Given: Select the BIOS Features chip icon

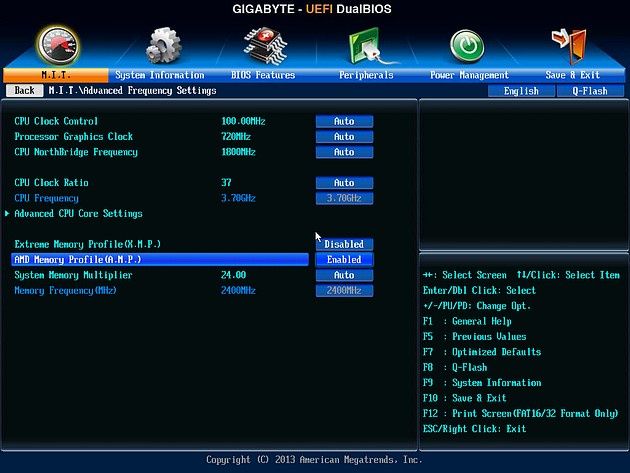Looking at the screenshot, I should (265, 45).
